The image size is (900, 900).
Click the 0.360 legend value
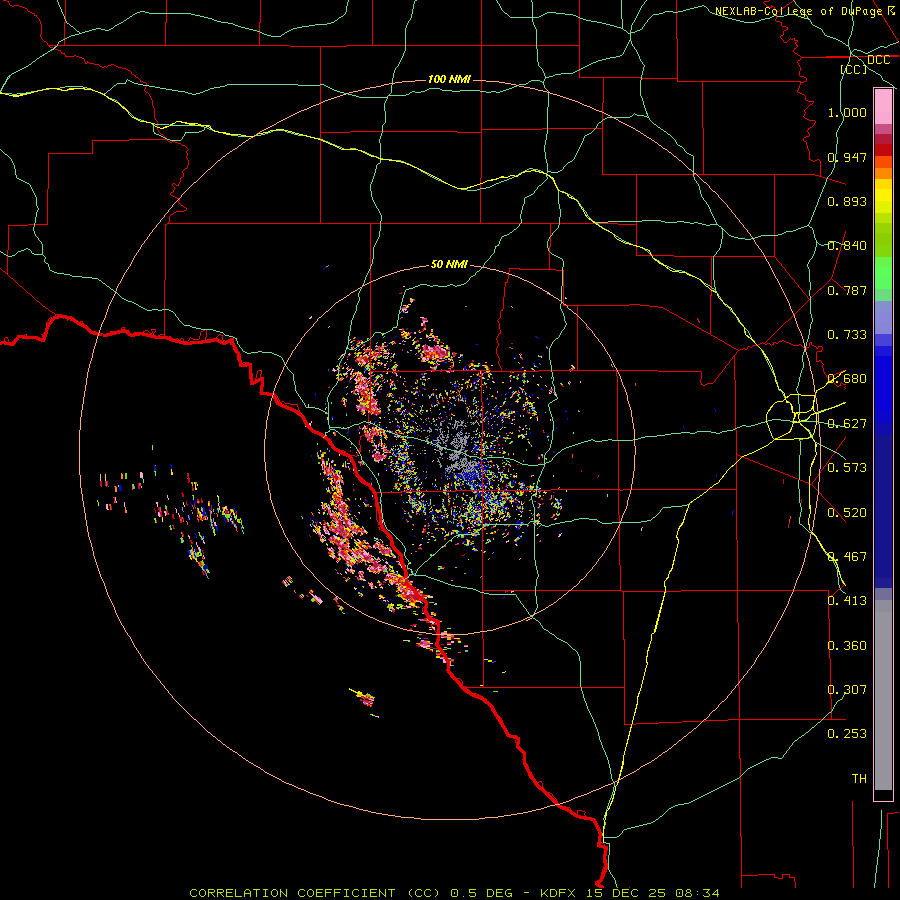pyautogui.click(x=847, y=646)
